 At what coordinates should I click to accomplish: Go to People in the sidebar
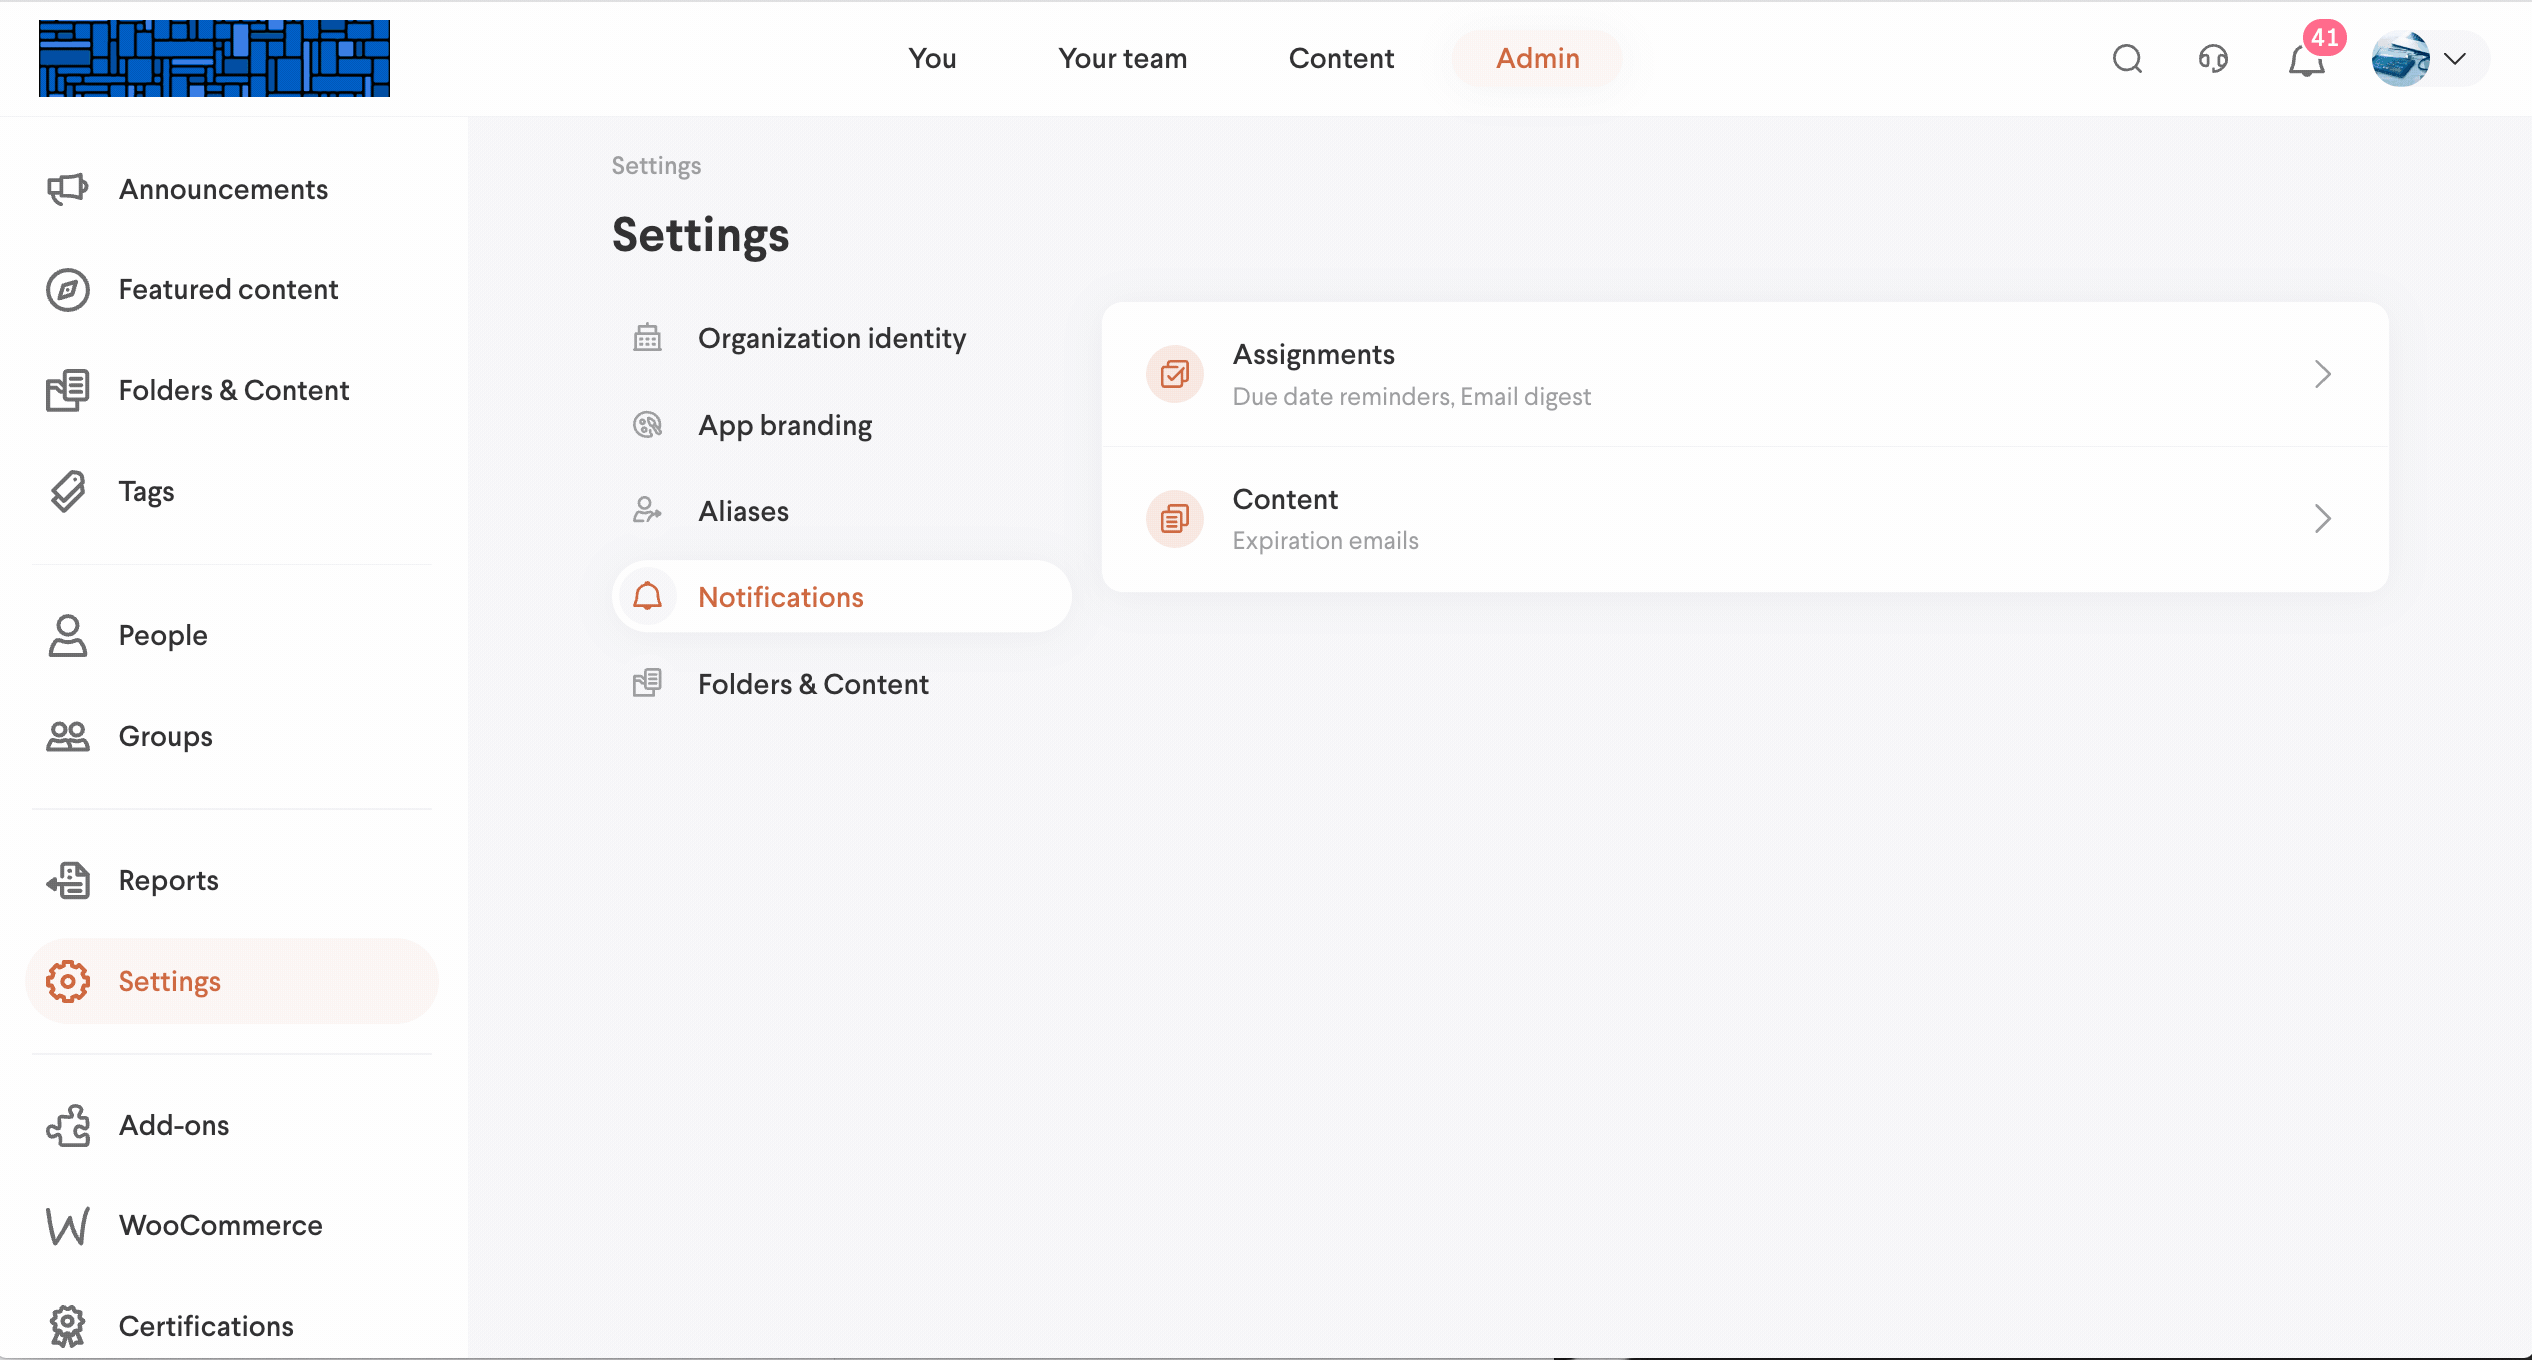(163, 635)
